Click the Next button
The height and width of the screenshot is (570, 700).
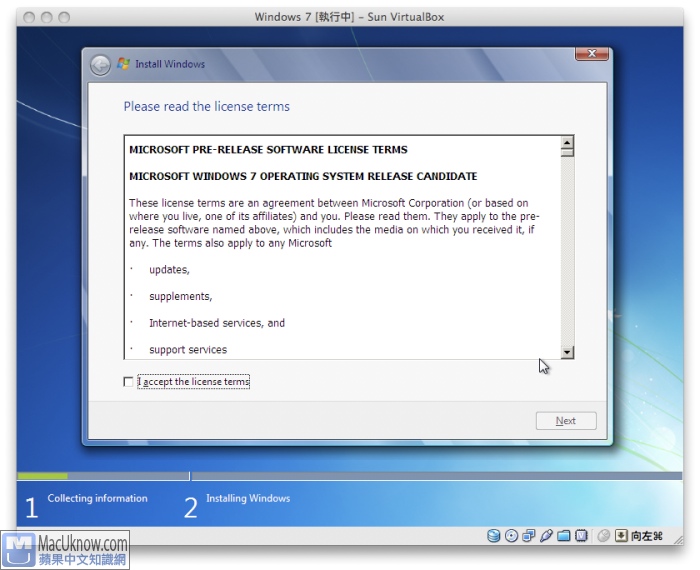pos(566,420)
